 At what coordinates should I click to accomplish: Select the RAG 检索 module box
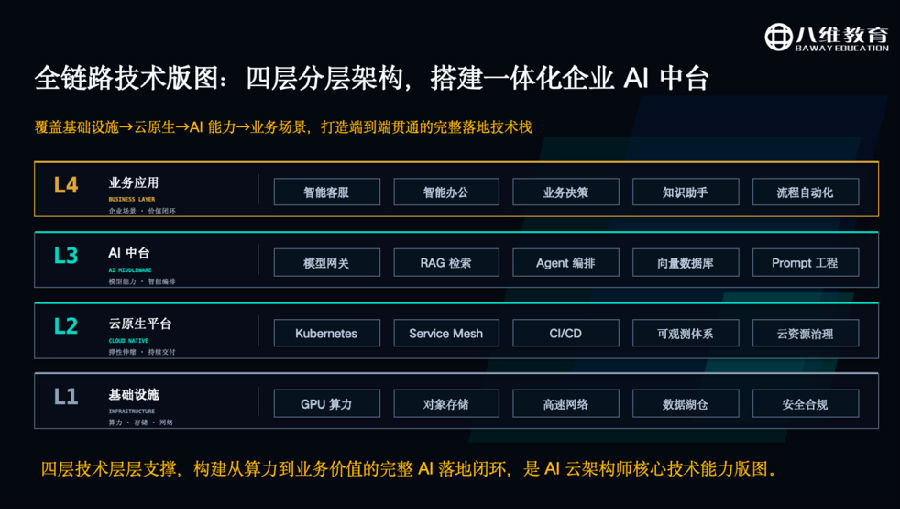click(x=446, y=262)
